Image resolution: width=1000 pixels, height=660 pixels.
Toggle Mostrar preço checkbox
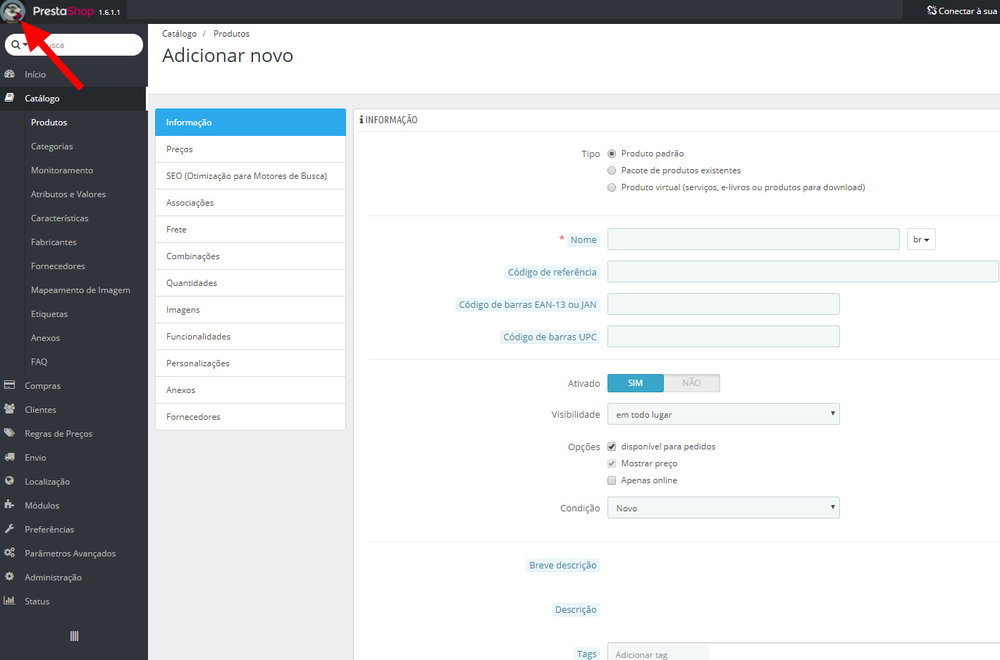[612, 464]
